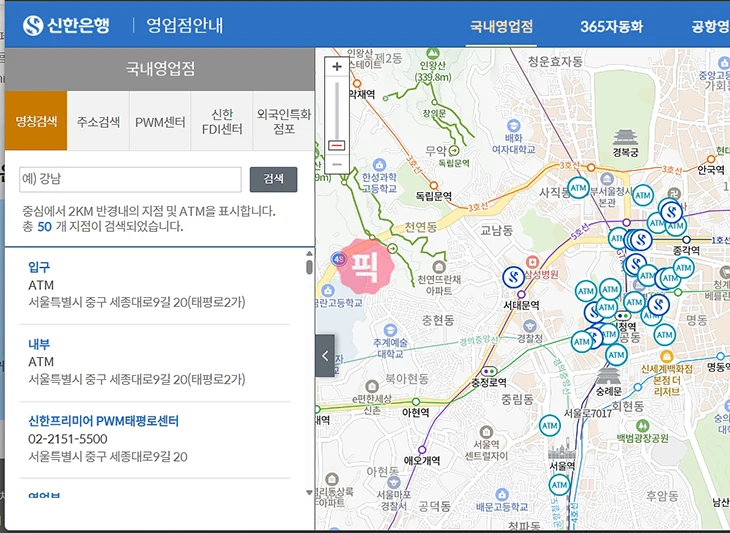Click the Shinhan branch marker beside 삼성병원

tap(514, 277)
